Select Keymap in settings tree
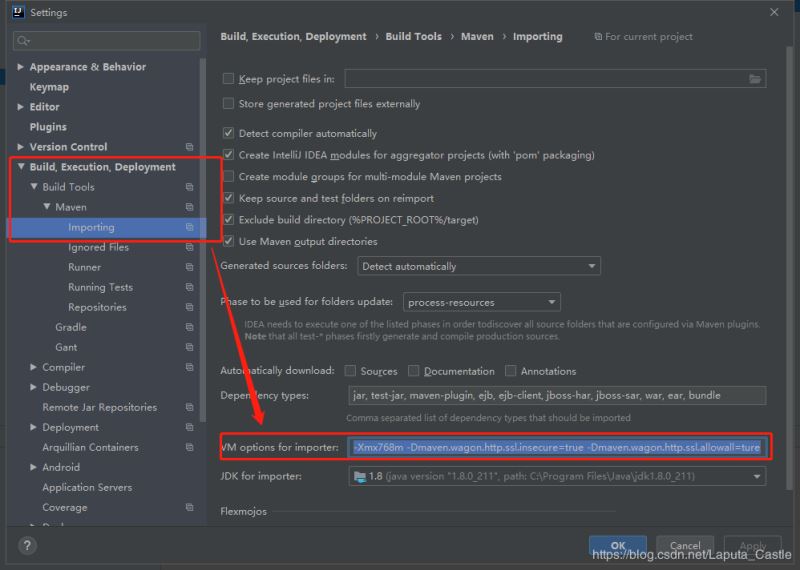This screenshot has height=570, width=800. (49, 87)
